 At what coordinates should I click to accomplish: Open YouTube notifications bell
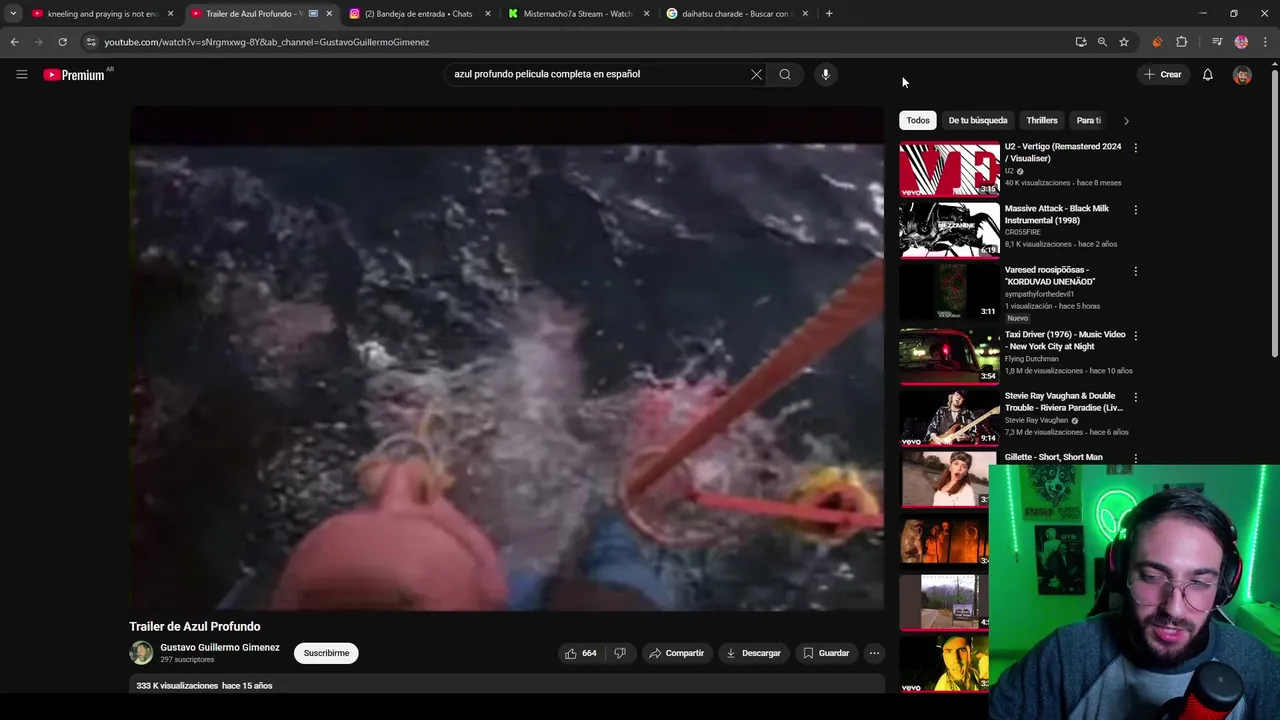coord(1207,74)
